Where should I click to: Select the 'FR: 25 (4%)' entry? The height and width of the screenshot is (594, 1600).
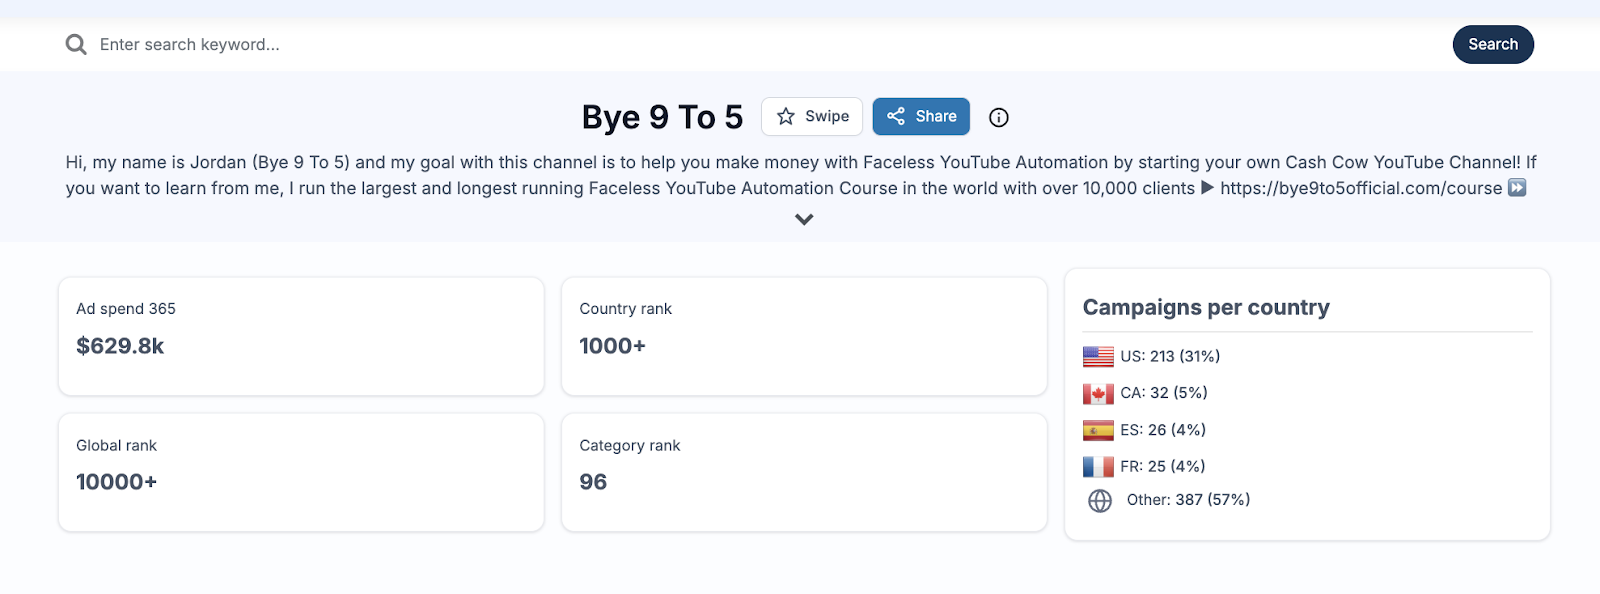point(1163,466)
